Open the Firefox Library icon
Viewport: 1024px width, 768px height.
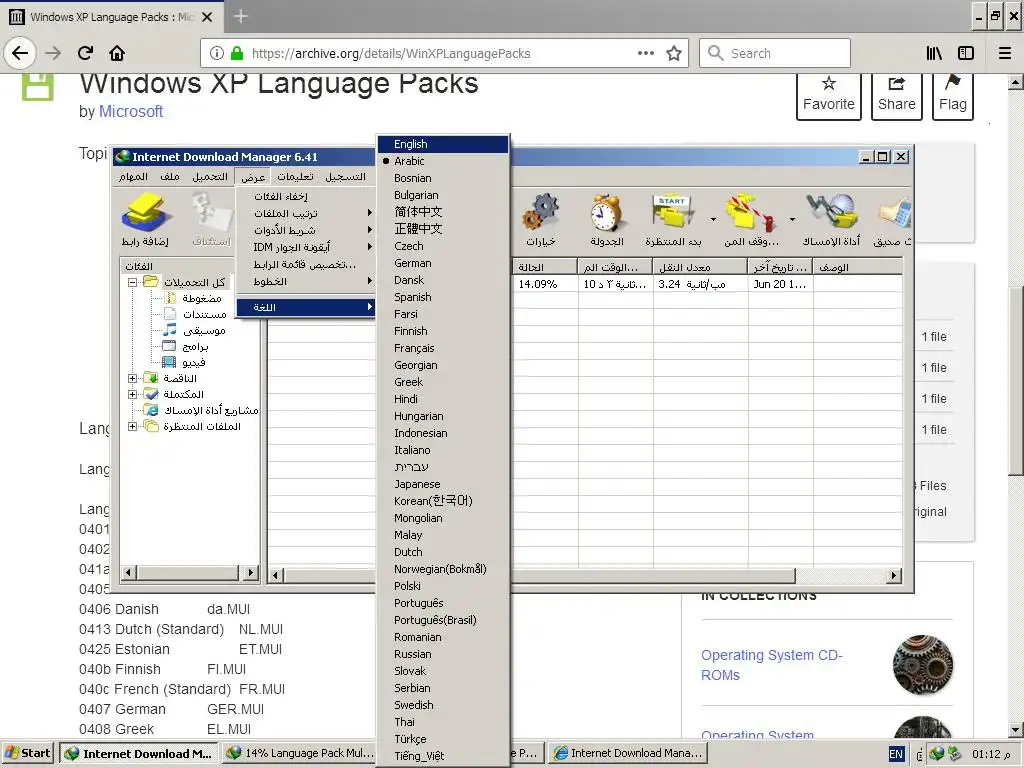click(934, 54)
